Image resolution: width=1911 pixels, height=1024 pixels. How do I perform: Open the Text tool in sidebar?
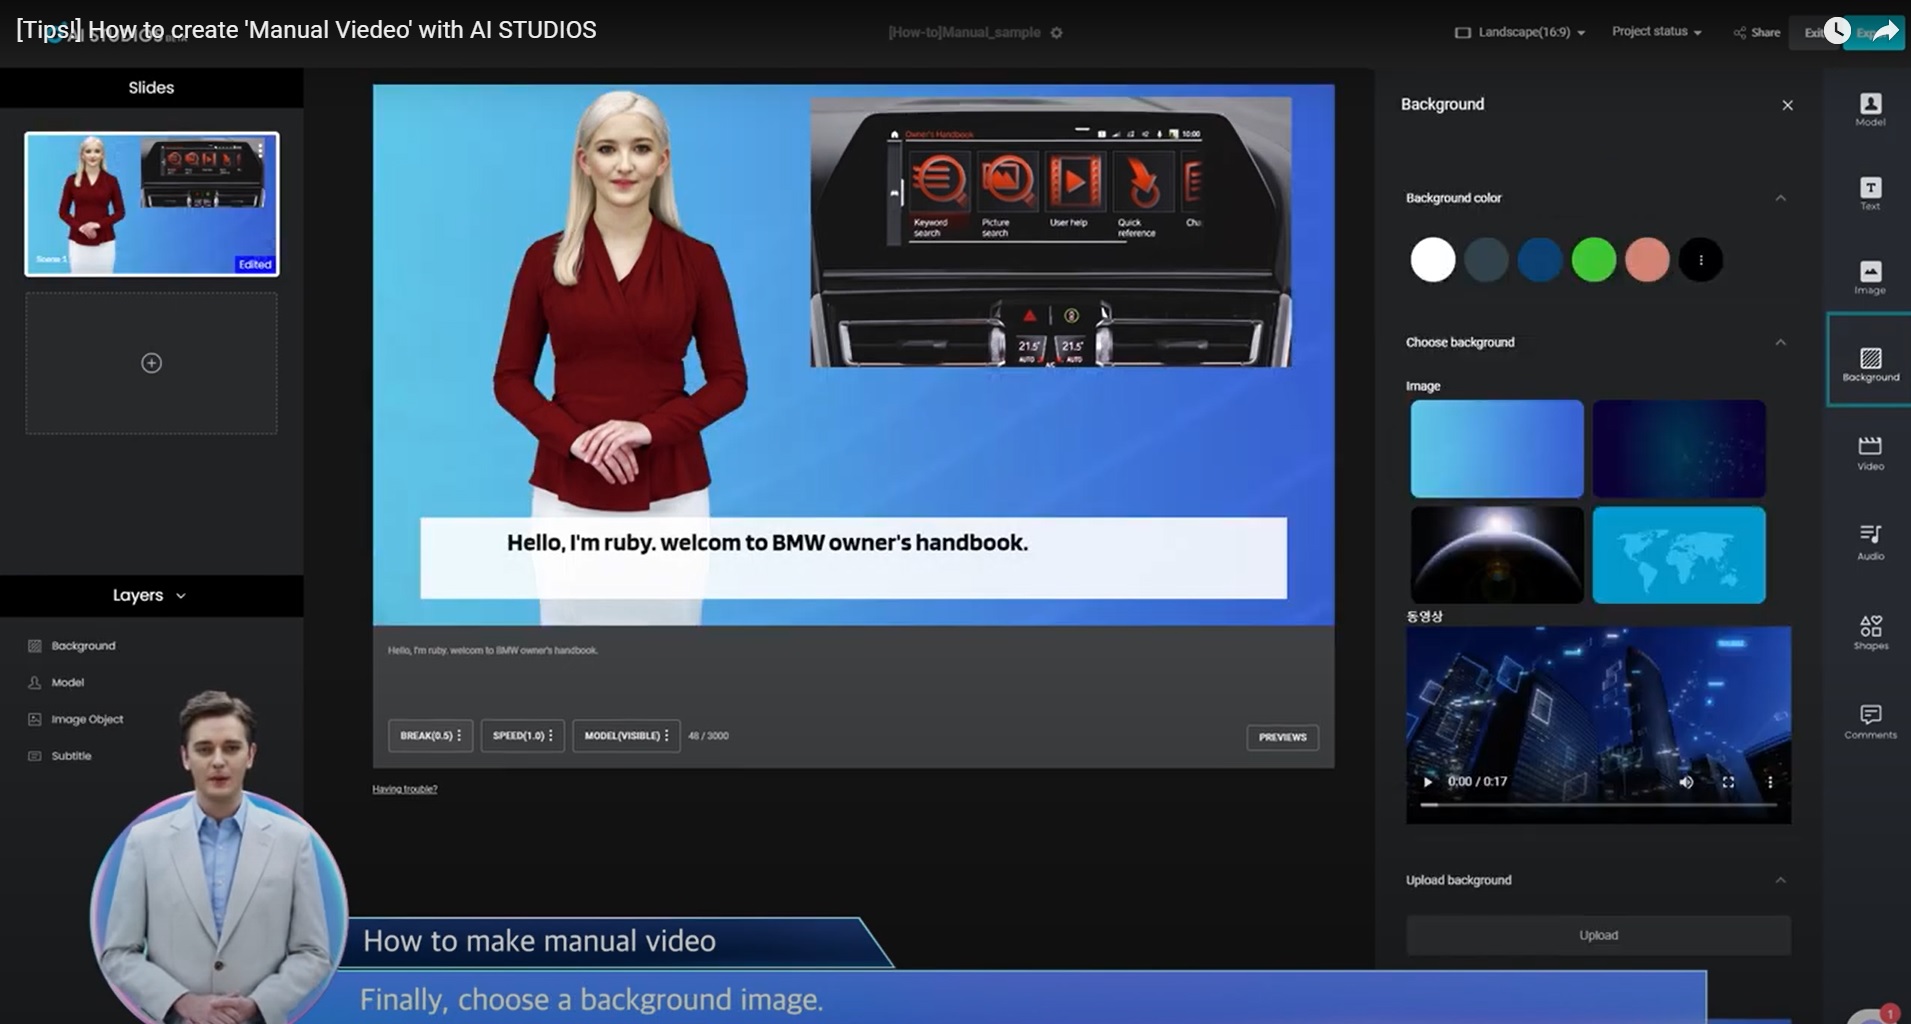1870,193
